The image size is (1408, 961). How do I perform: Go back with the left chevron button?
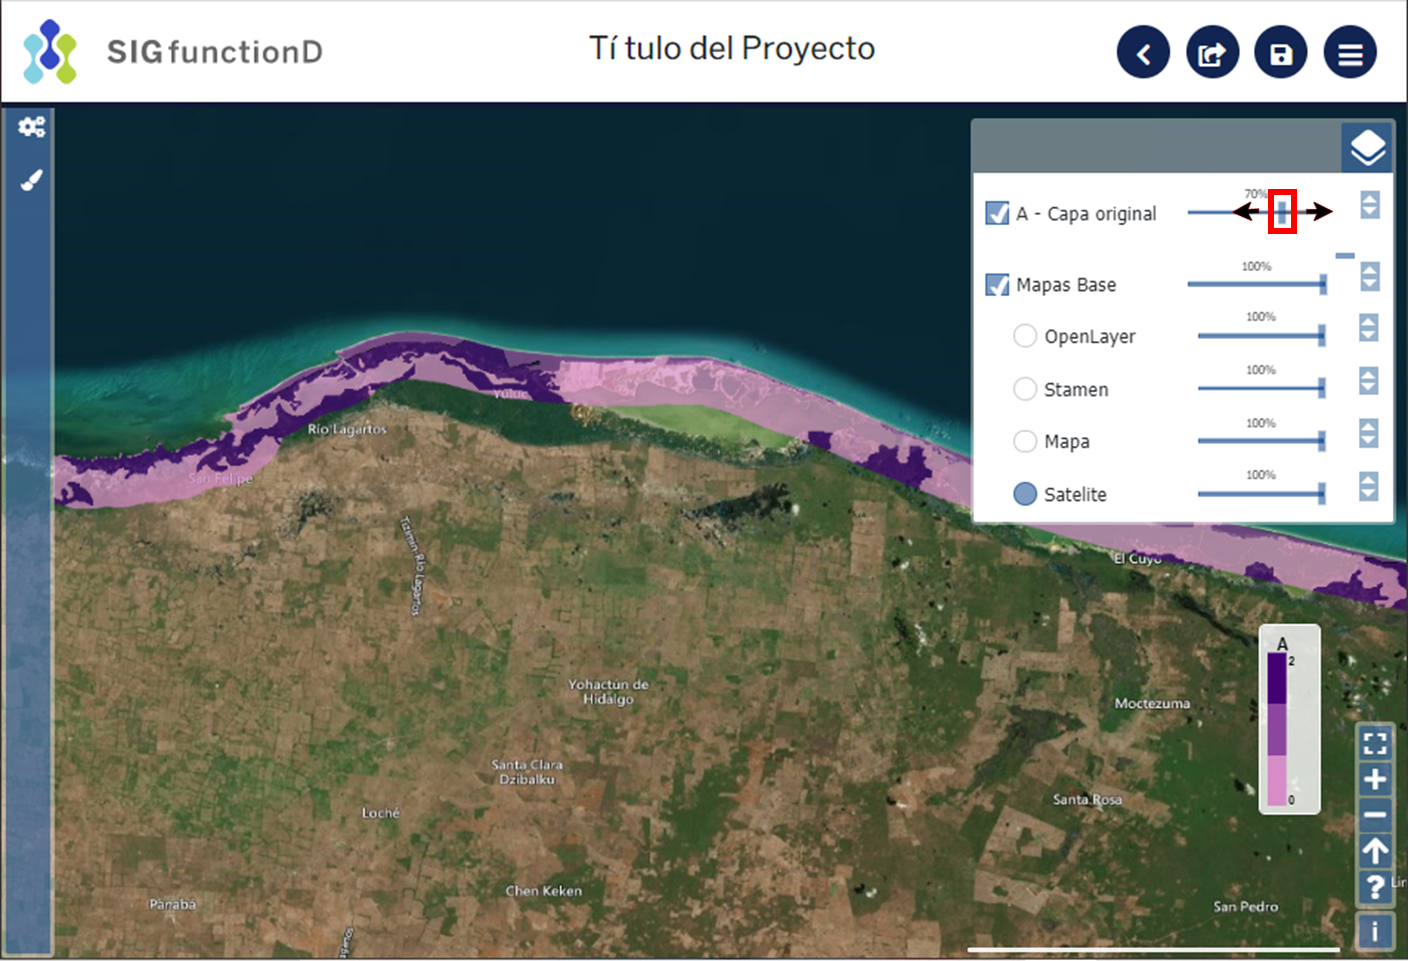tap(1143, 52)
